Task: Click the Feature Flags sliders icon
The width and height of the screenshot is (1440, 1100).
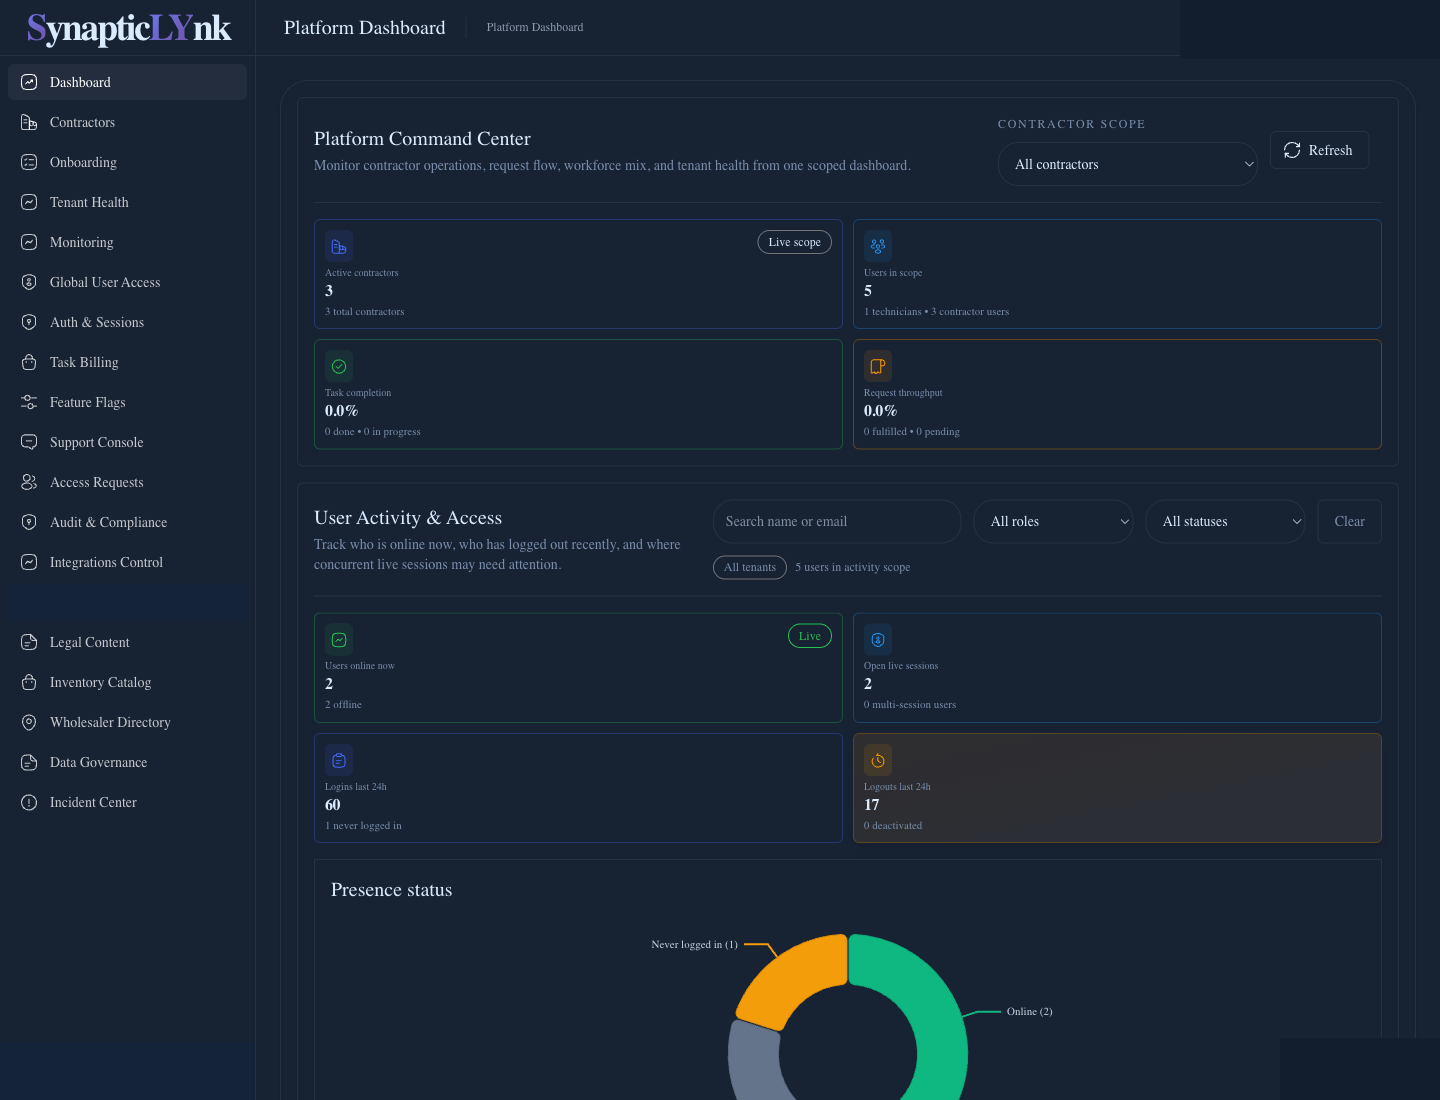Action: coord(29,402)
